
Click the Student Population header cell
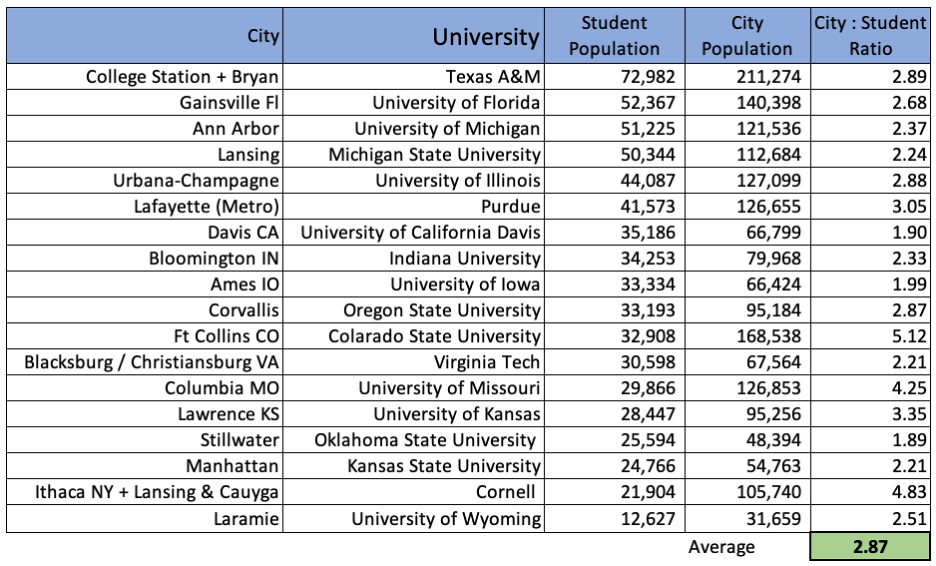(614, 36)
